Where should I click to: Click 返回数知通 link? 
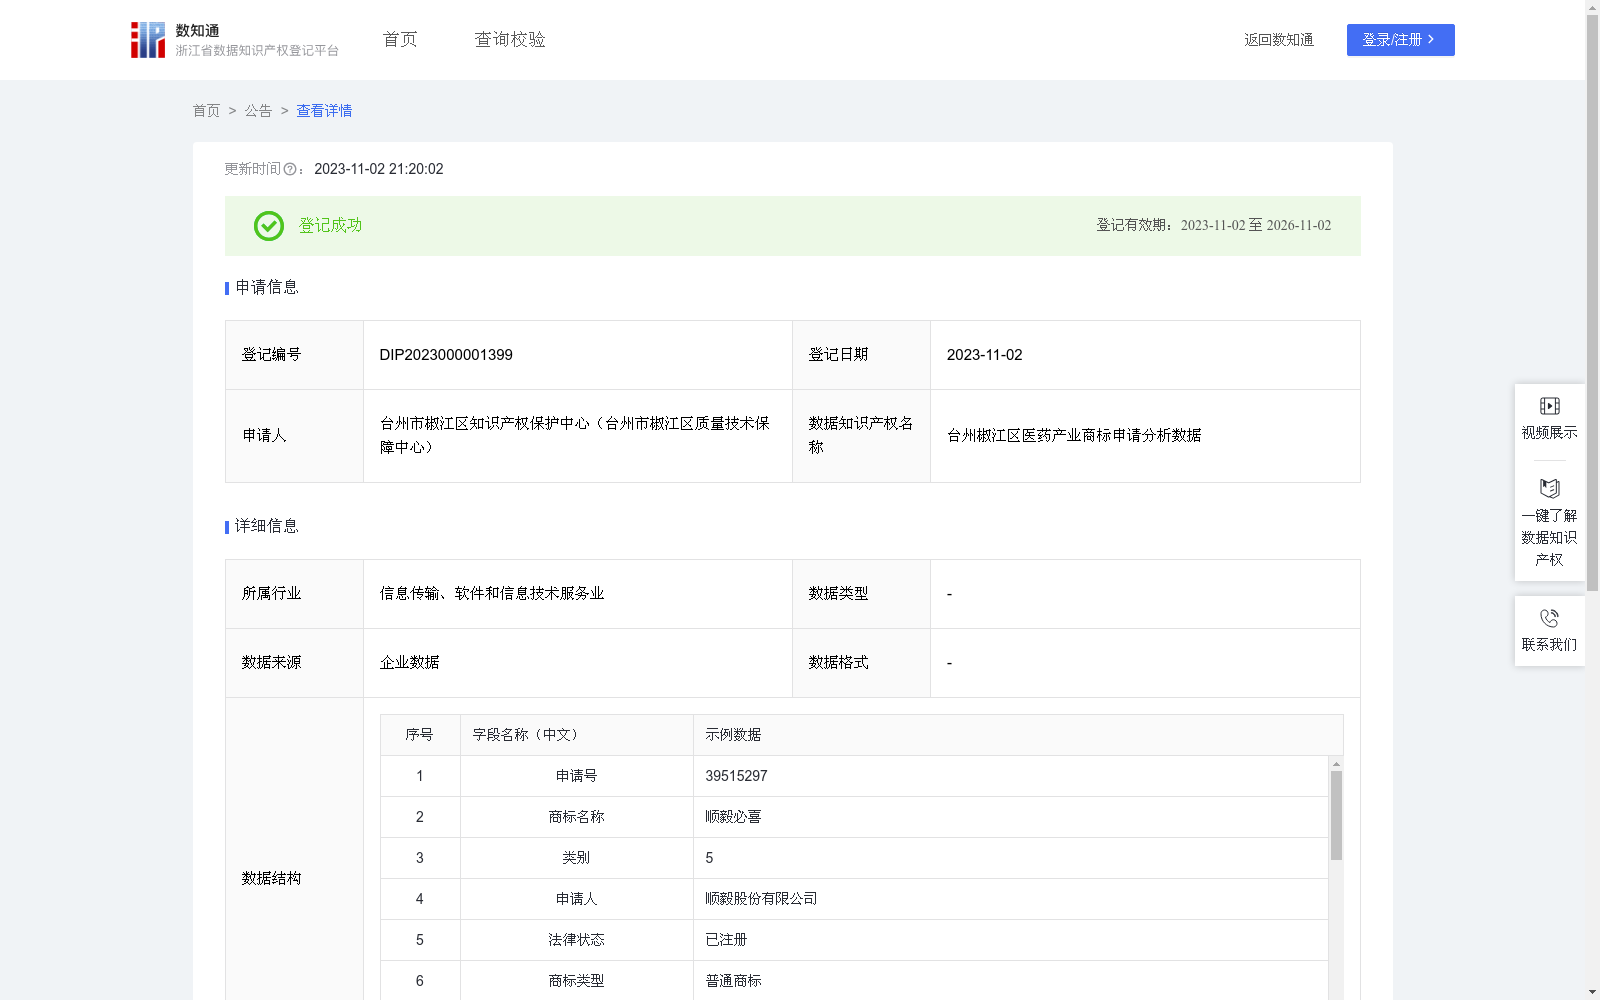click(1279, 40)
